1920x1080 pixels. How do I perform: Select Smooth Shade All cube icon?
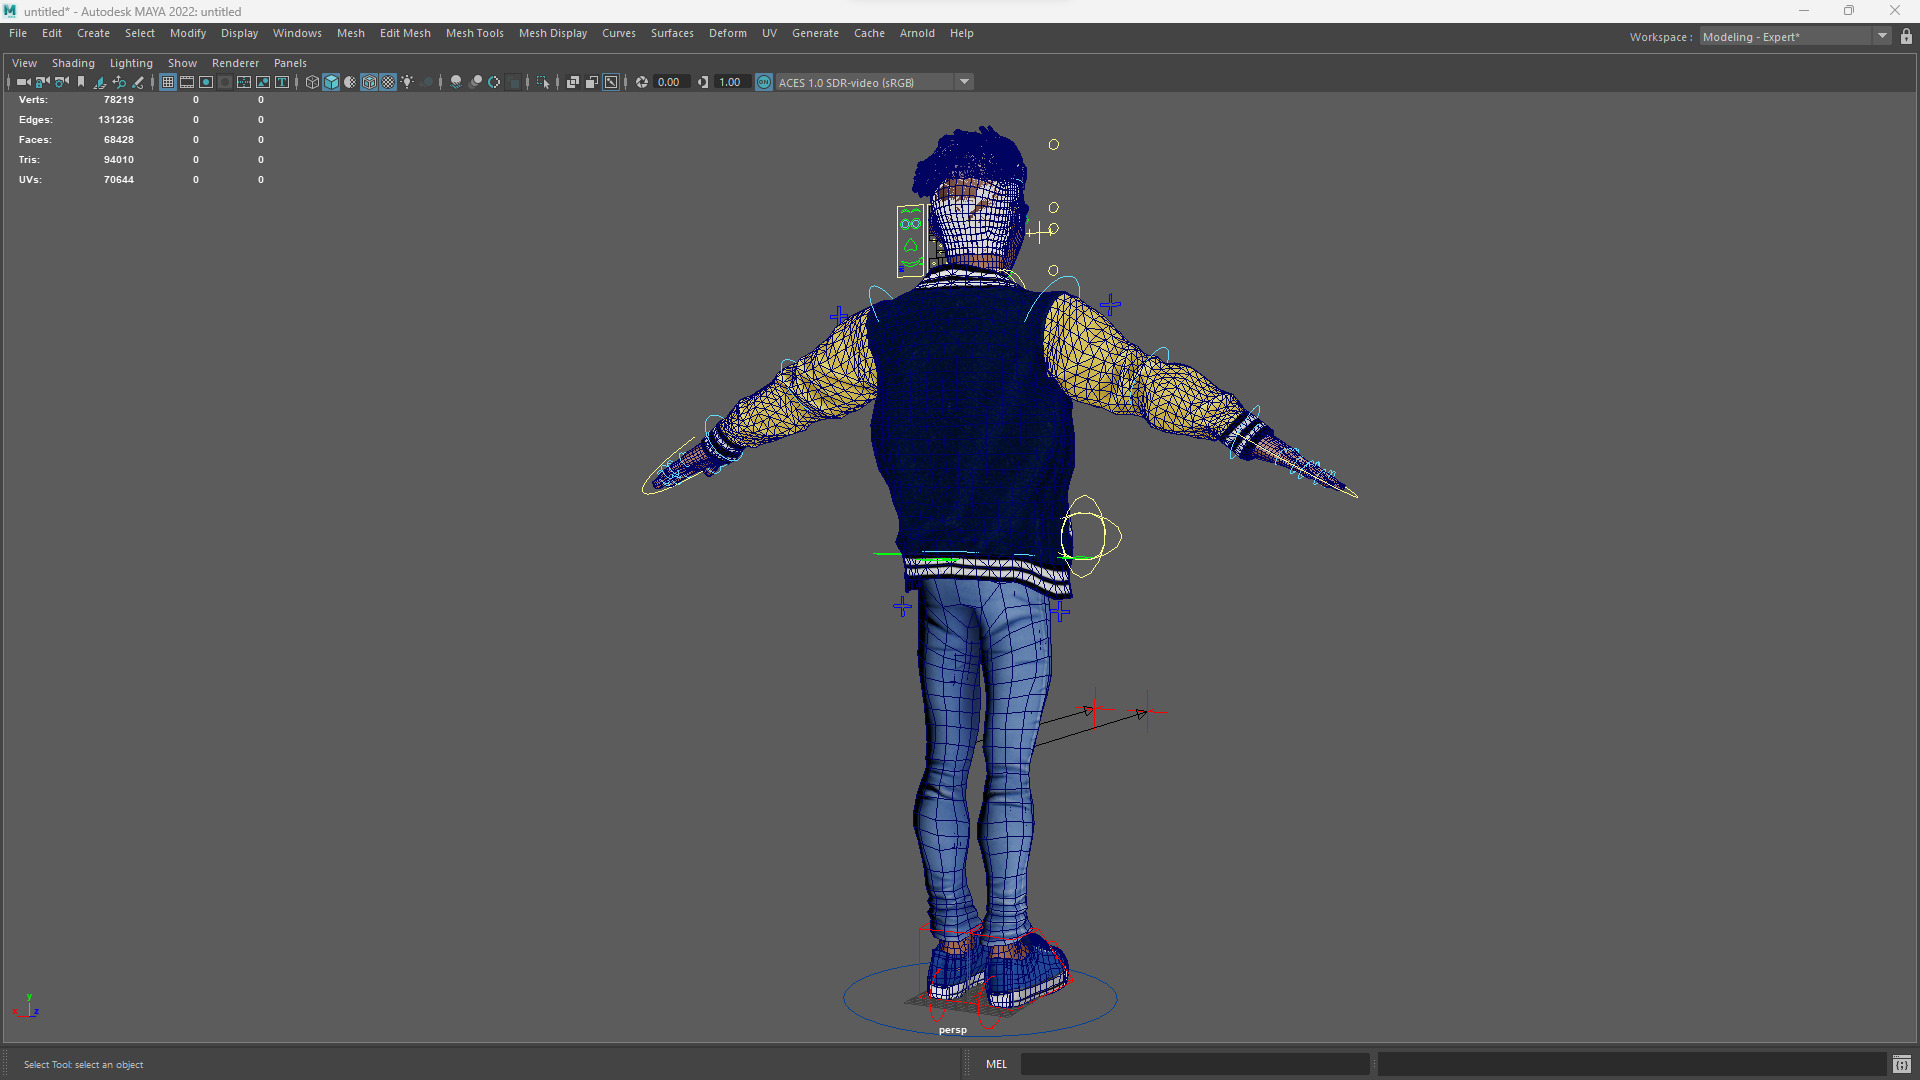click(331, 82)
